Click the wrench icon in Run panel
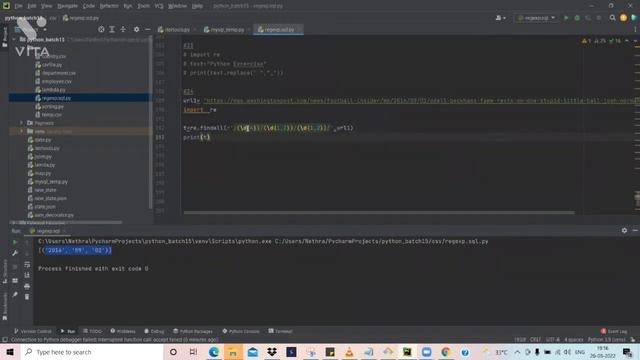640x360 pixels. (x=15, y=253)
